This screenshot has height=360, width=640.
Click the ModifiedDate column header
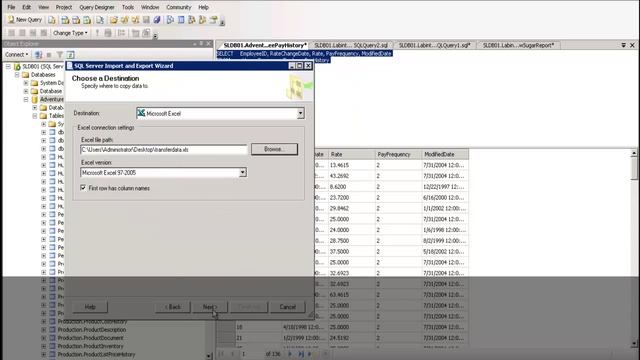(x=445, y=154)
